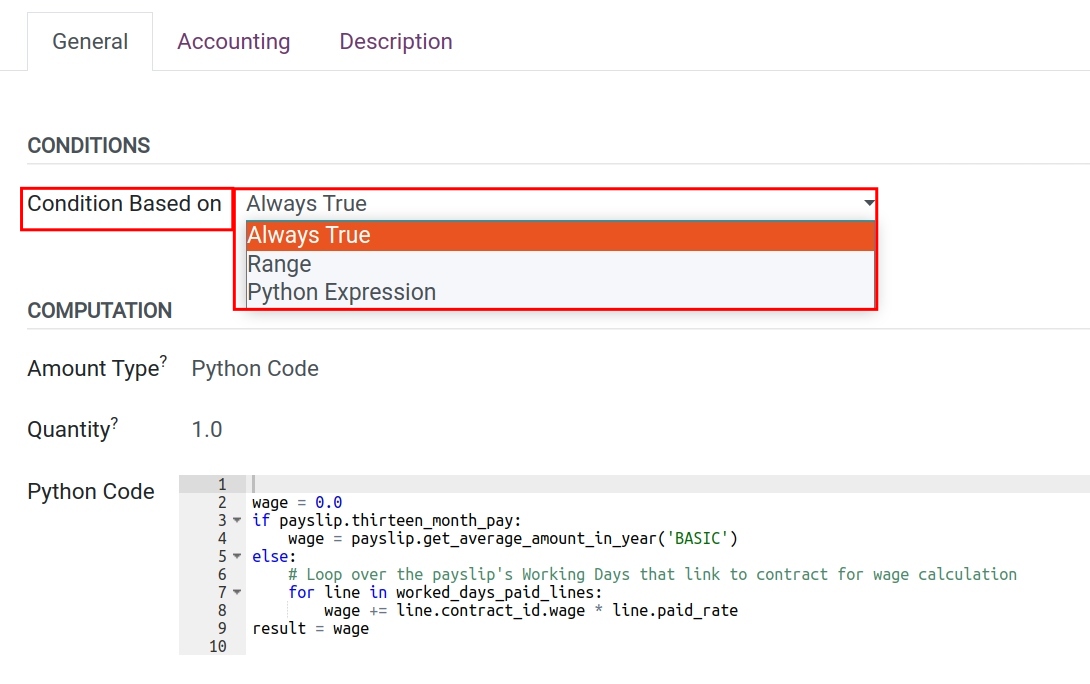Image resolution: width=1090 pixels, height=684 pixels.
Task: Click the Condition Based on dropdown arrow
Action: tap(868, 204)
